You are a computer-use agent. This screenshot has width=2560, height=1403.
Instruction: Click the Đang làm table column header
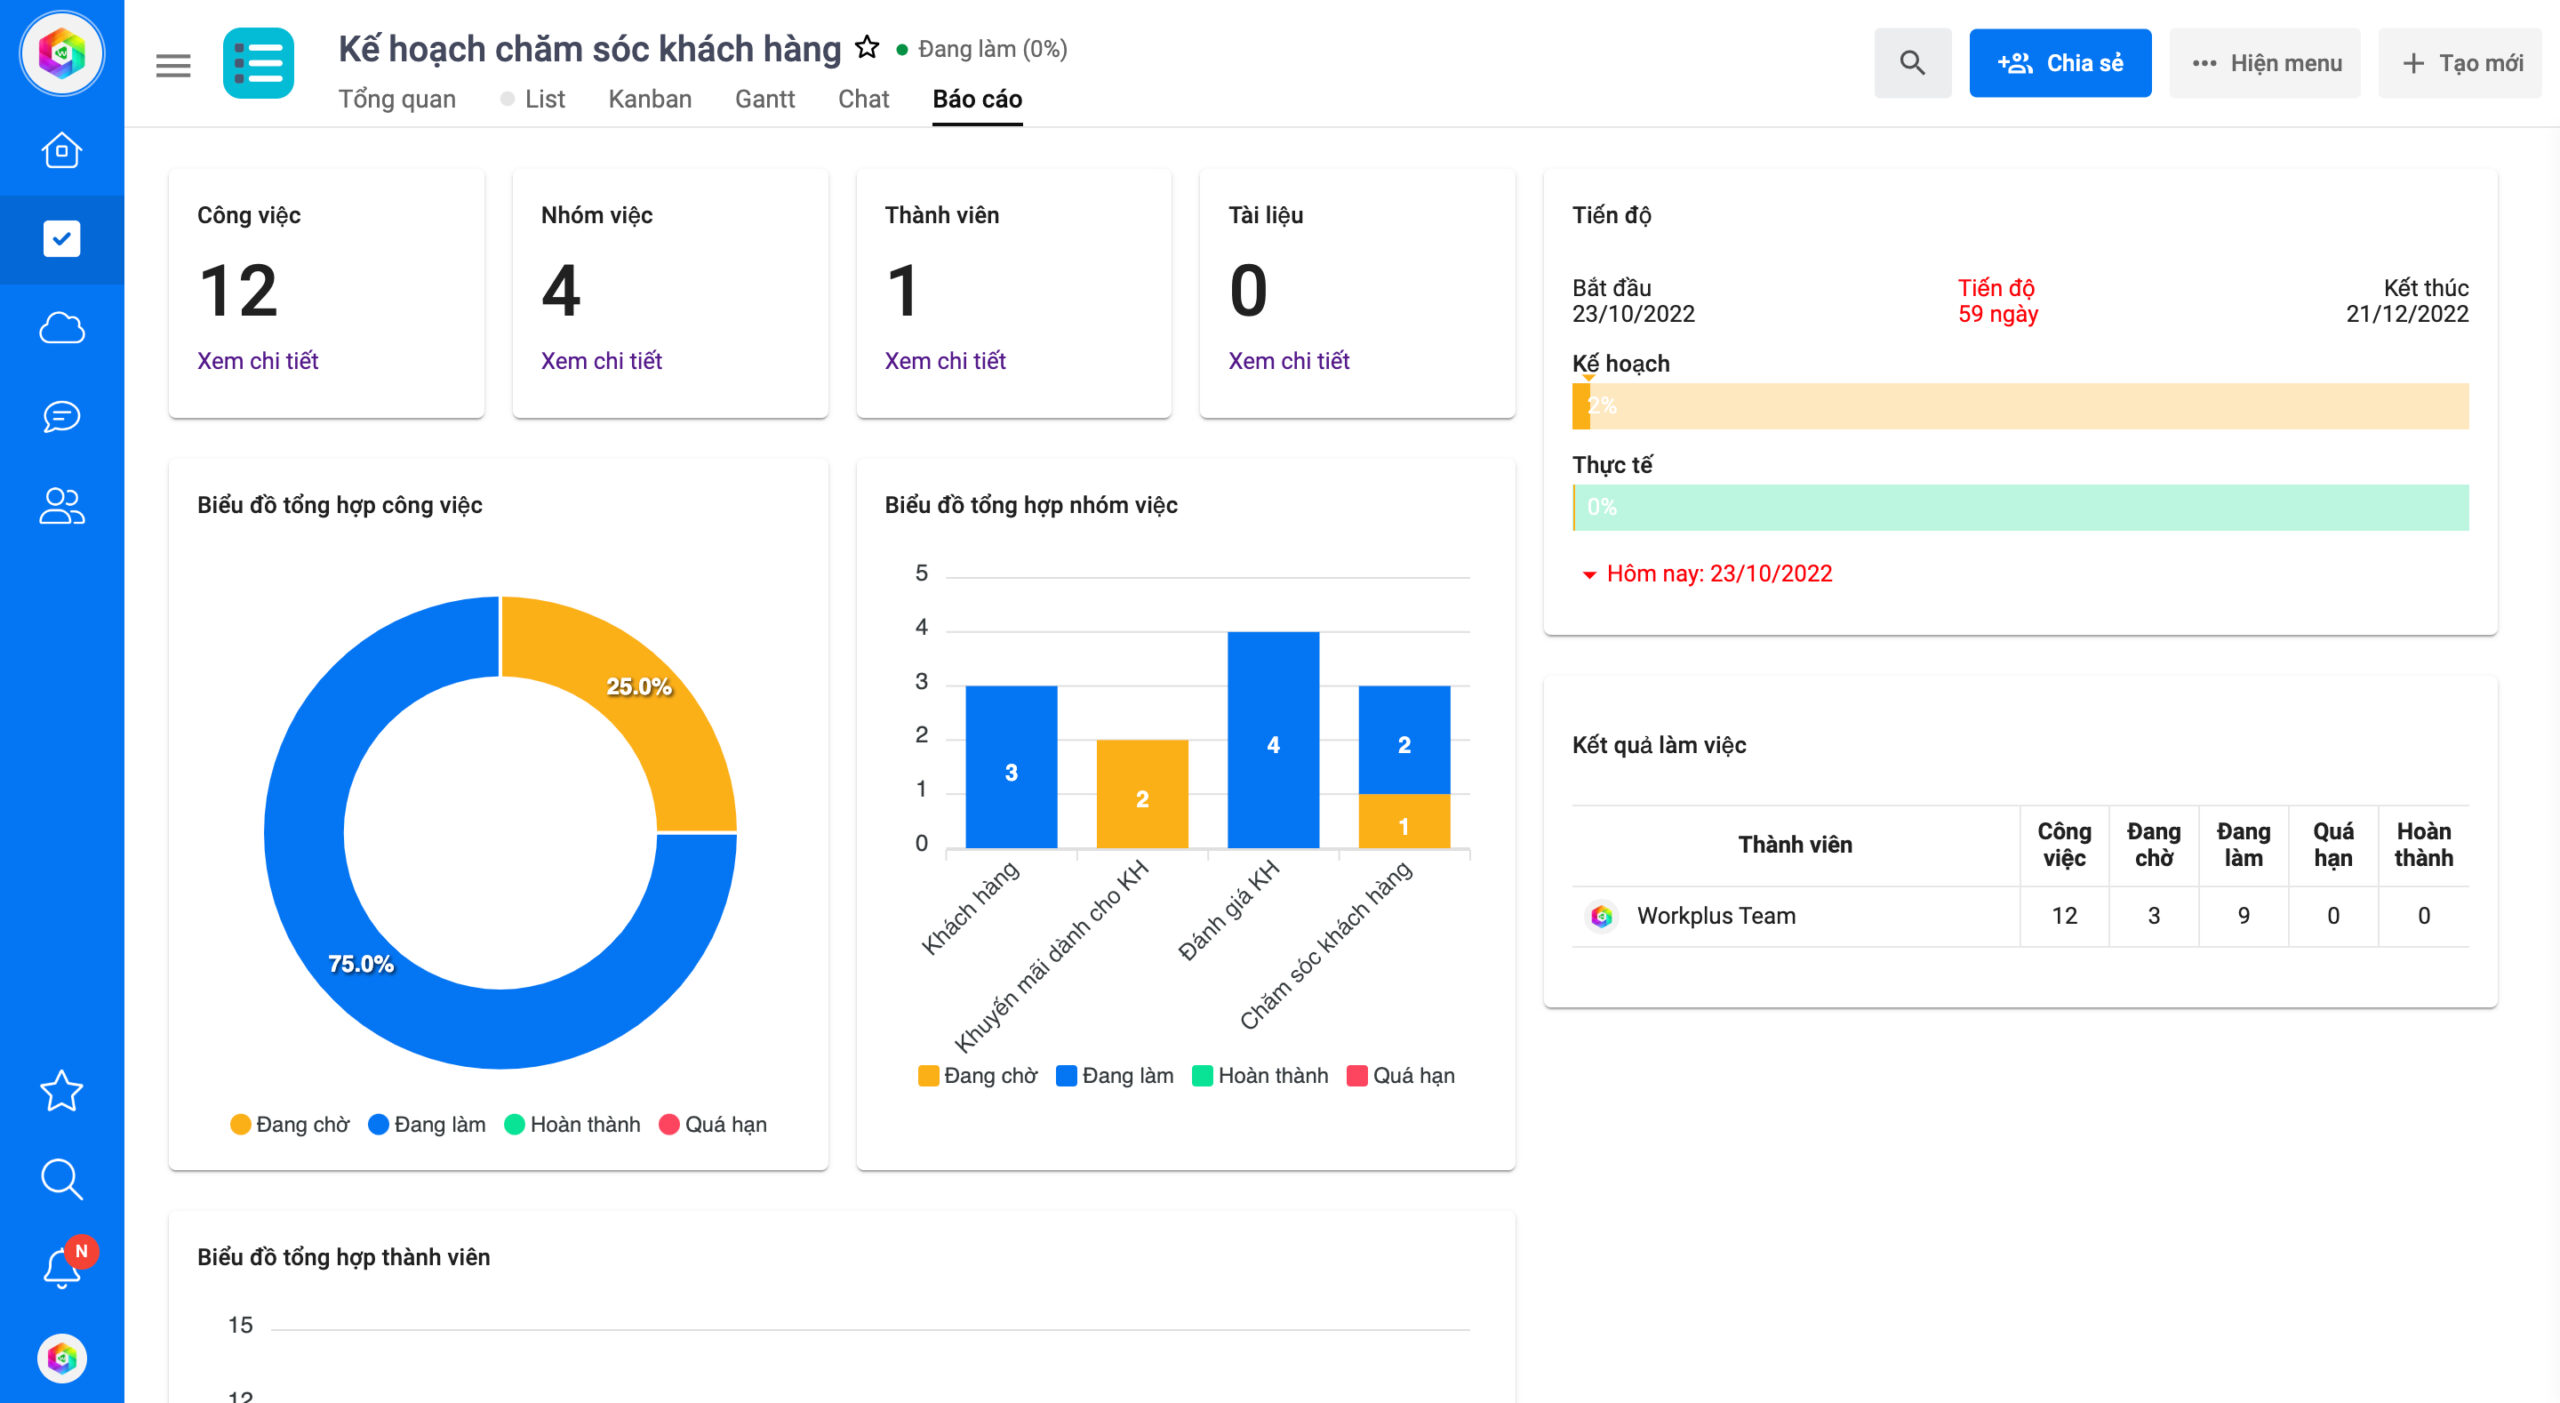[x=2244, y=845]
